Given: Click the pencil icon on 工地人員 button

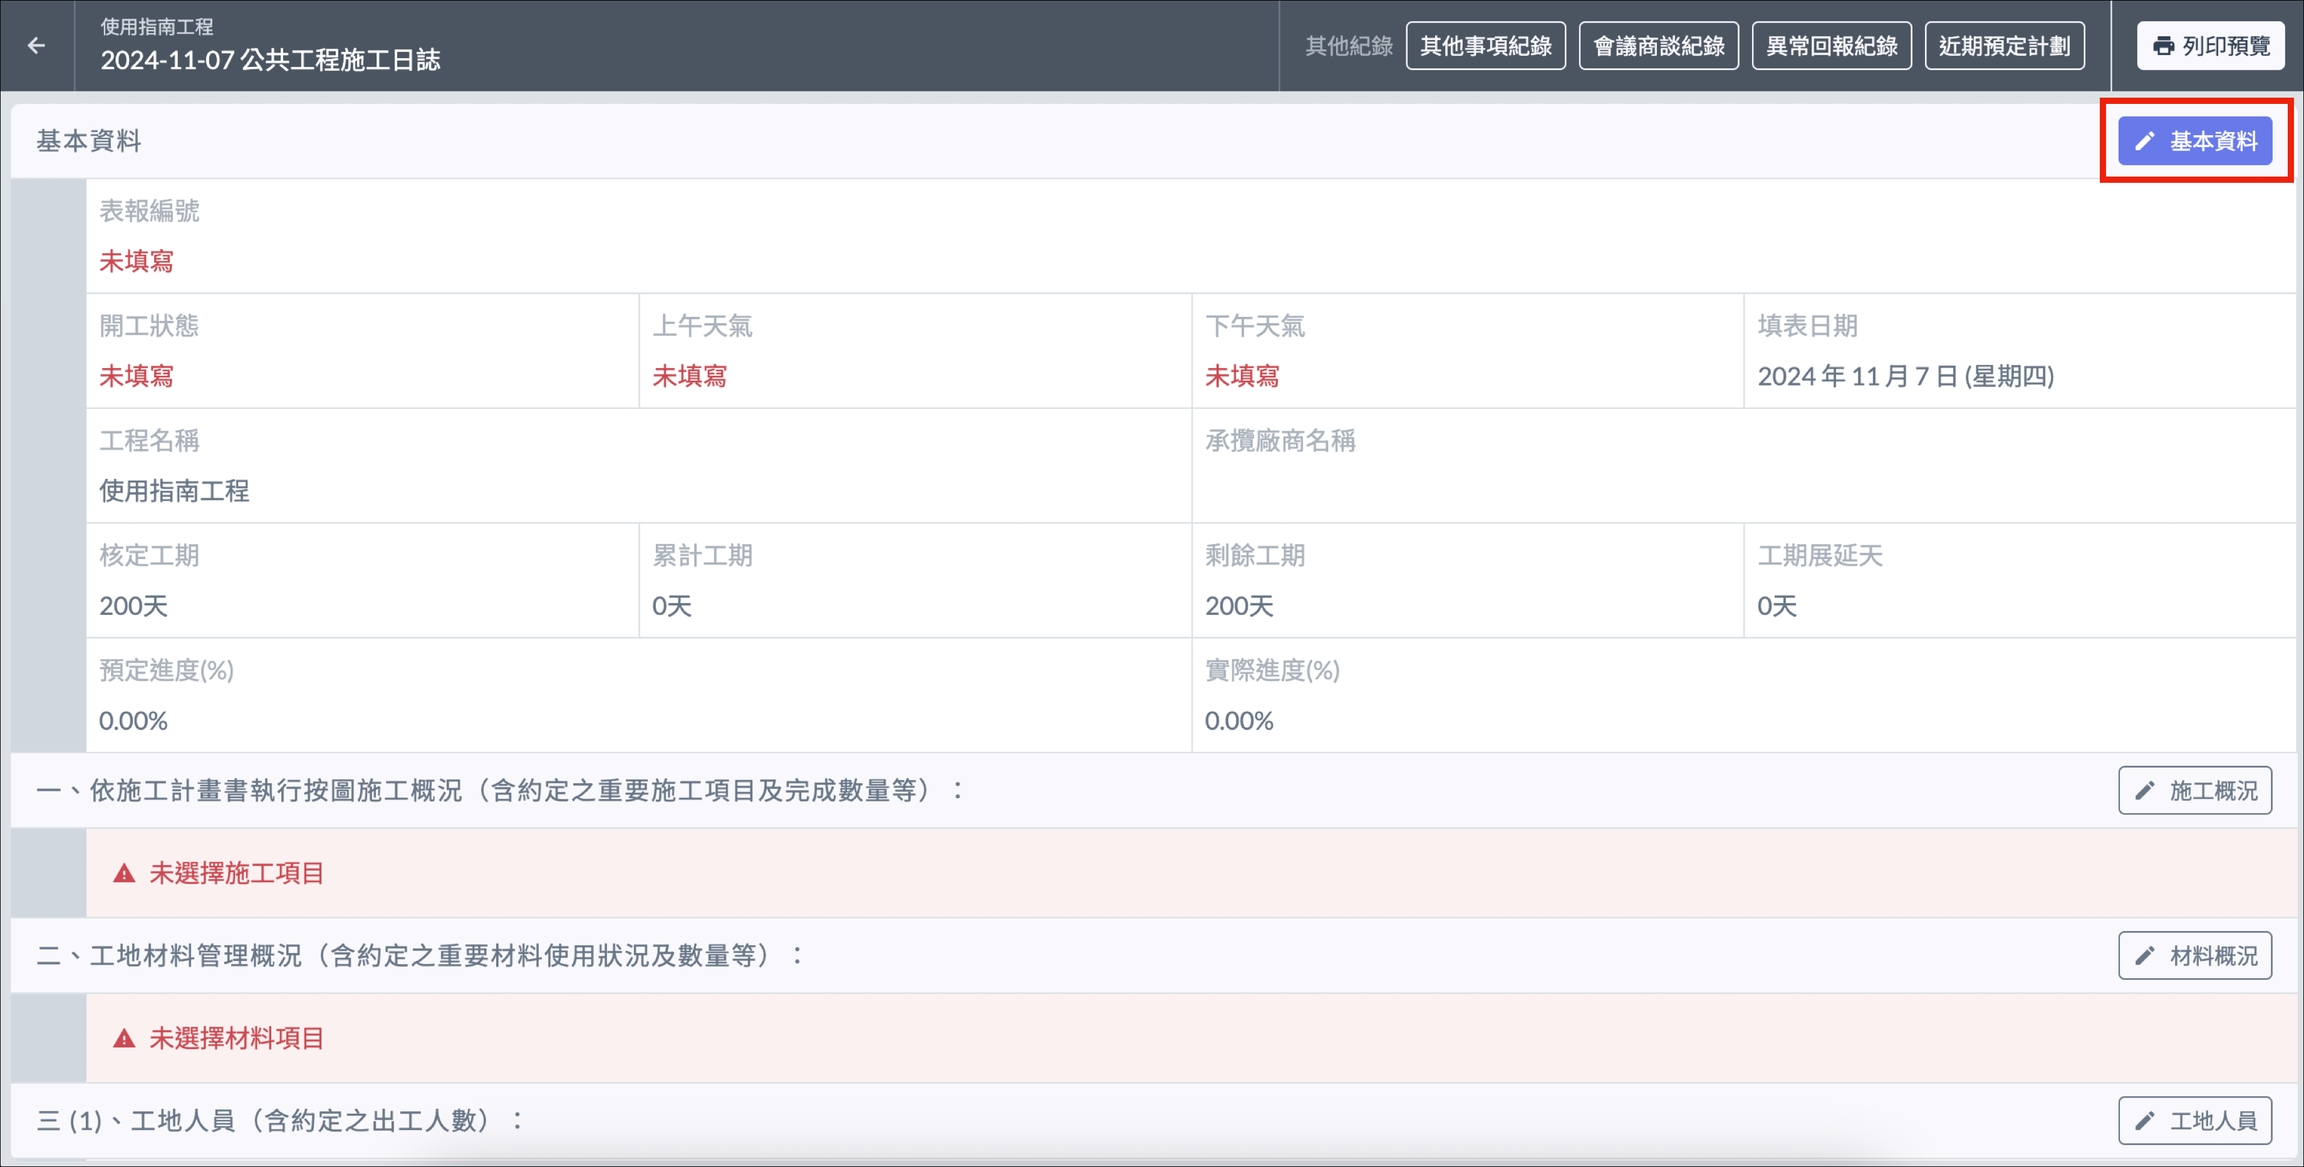Looking at the screenshot, I should [2144, 1121].
